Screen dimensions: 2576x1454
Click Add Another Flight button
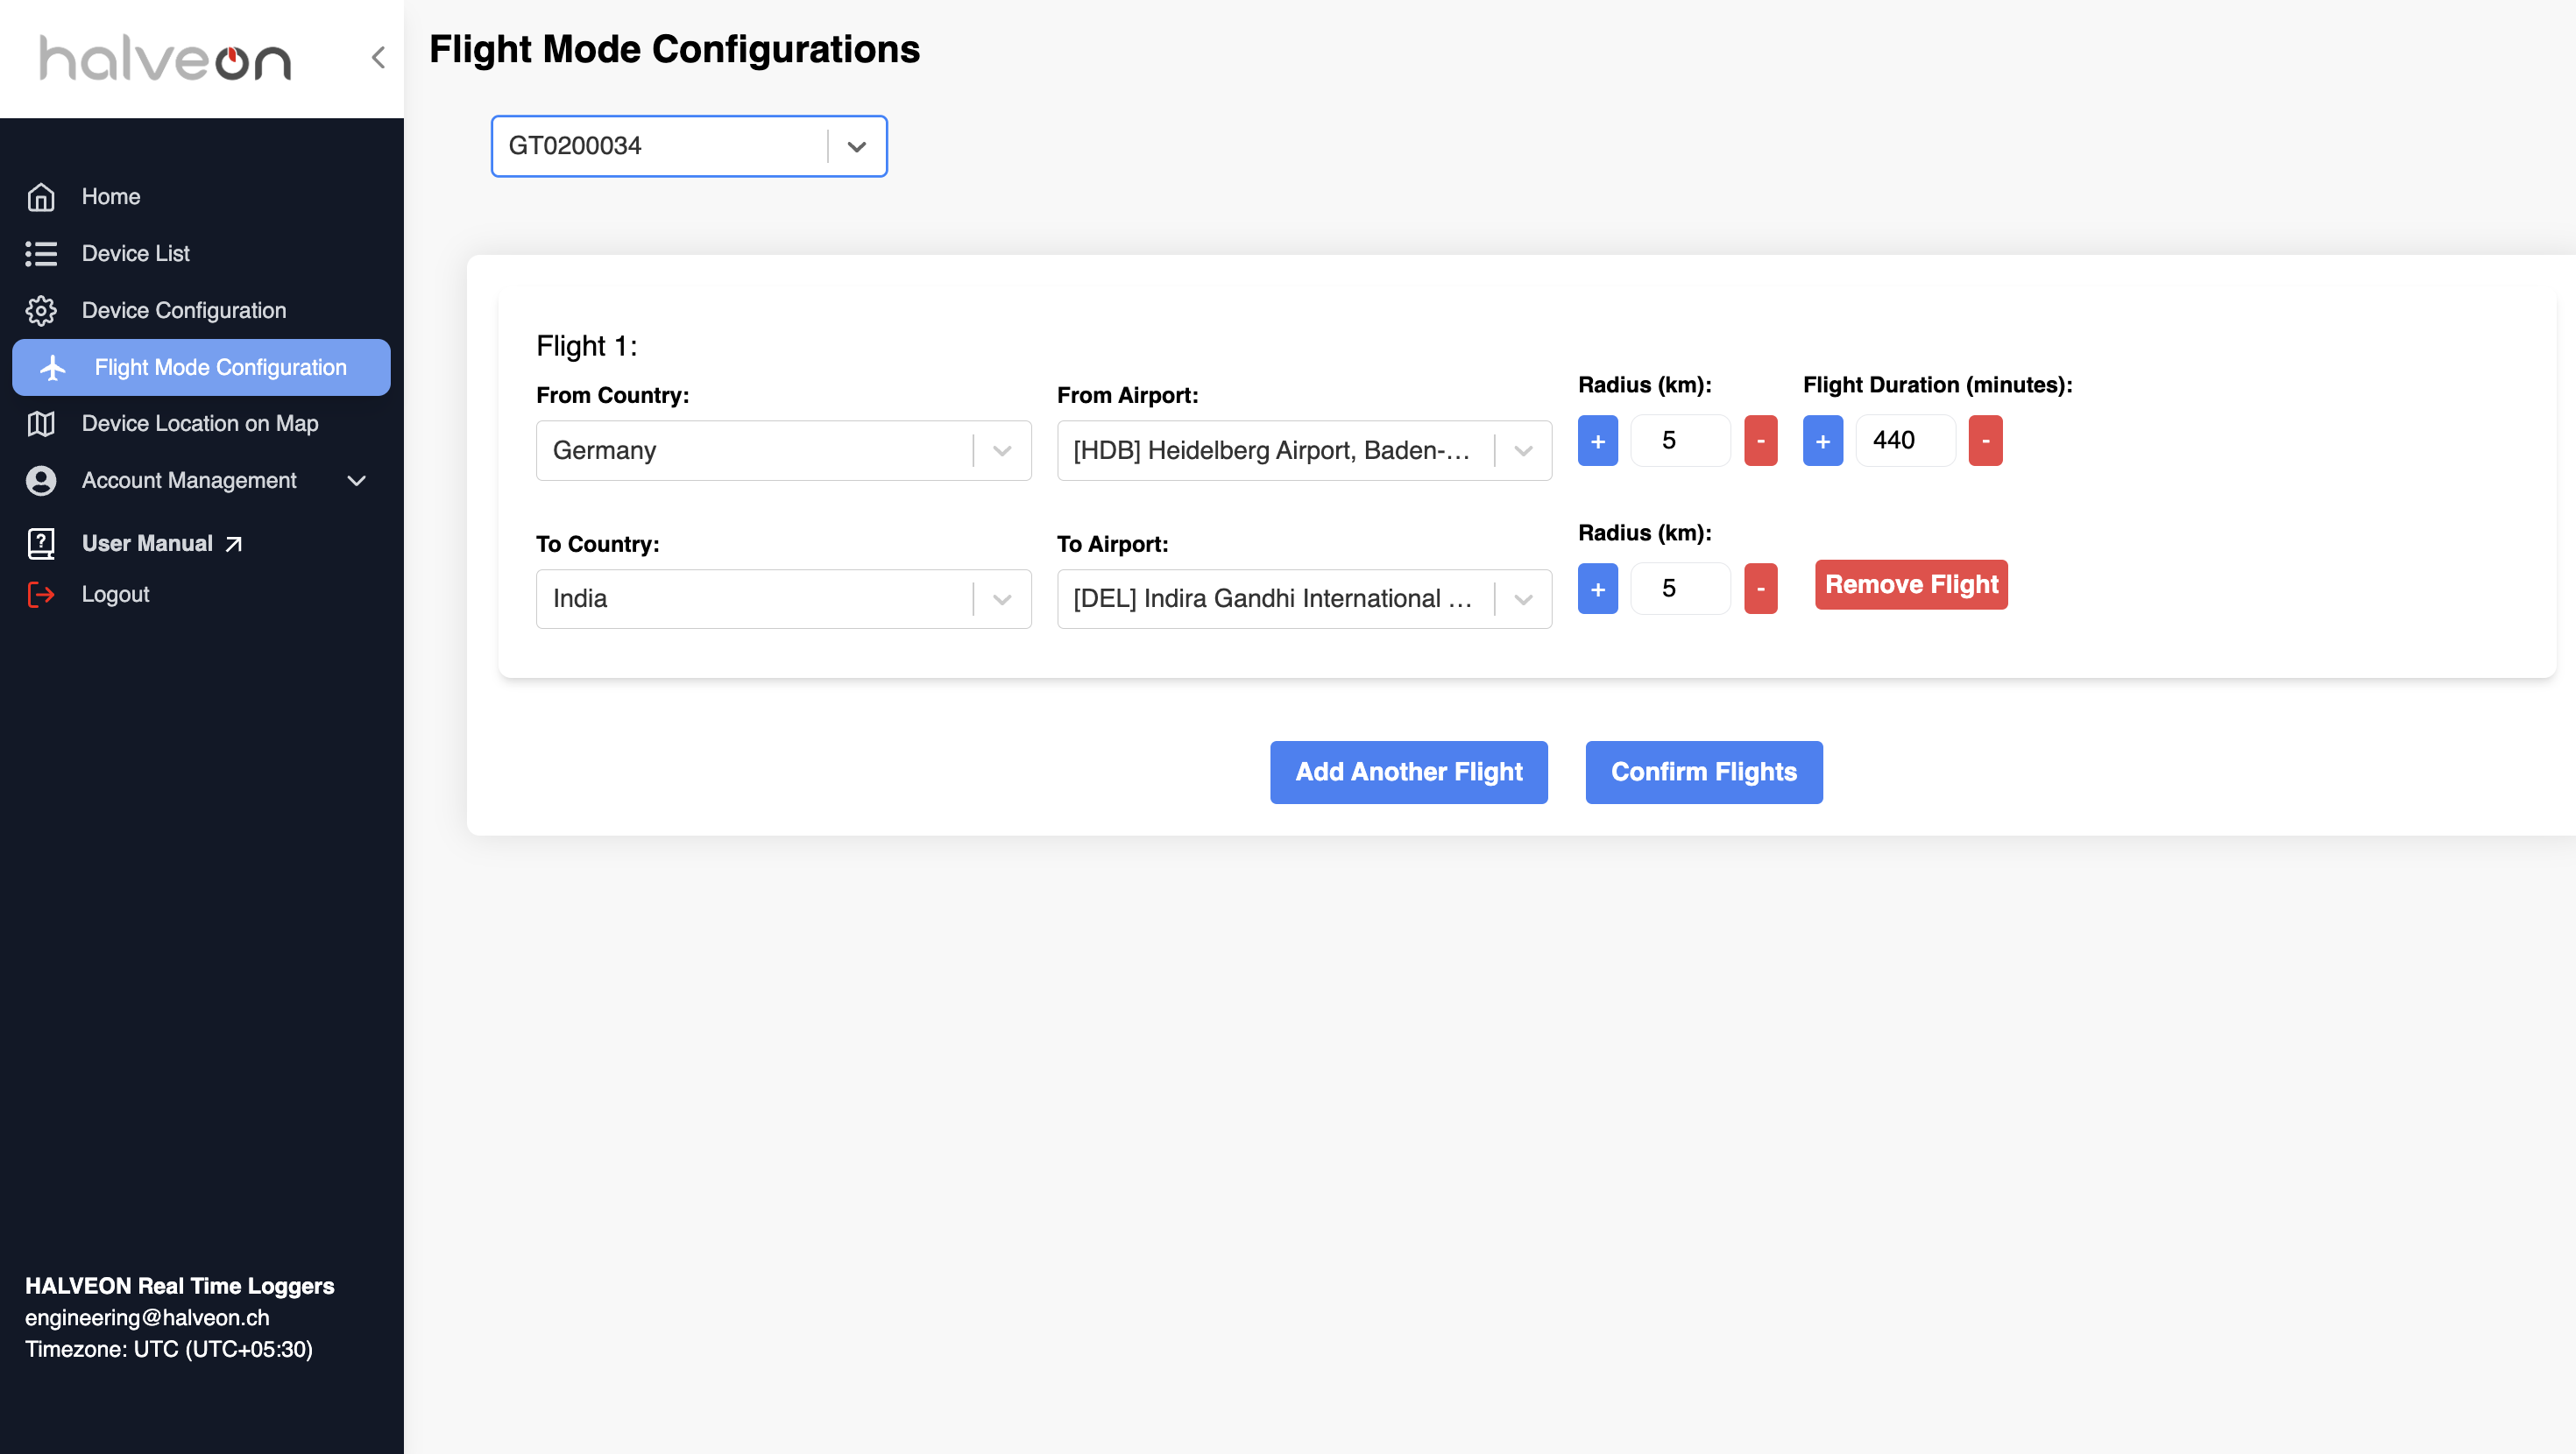click(1409, 773)
